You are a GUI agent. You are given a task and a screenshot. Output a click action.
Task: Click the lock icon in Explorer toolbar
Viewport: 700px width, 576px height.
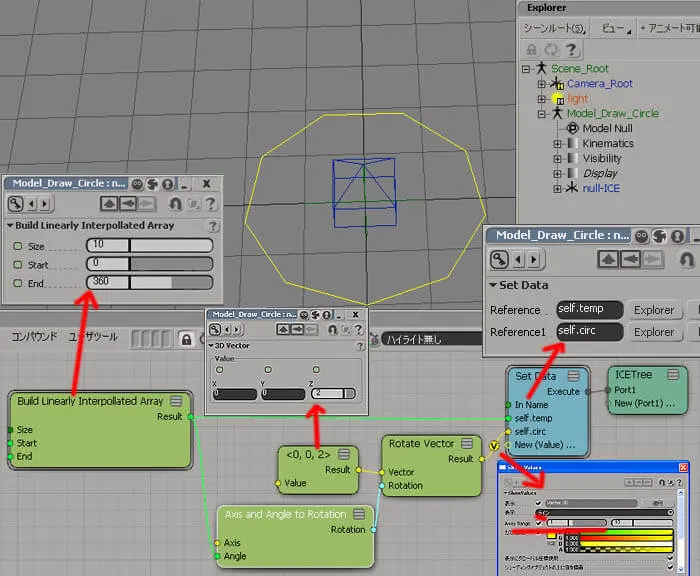531,50
